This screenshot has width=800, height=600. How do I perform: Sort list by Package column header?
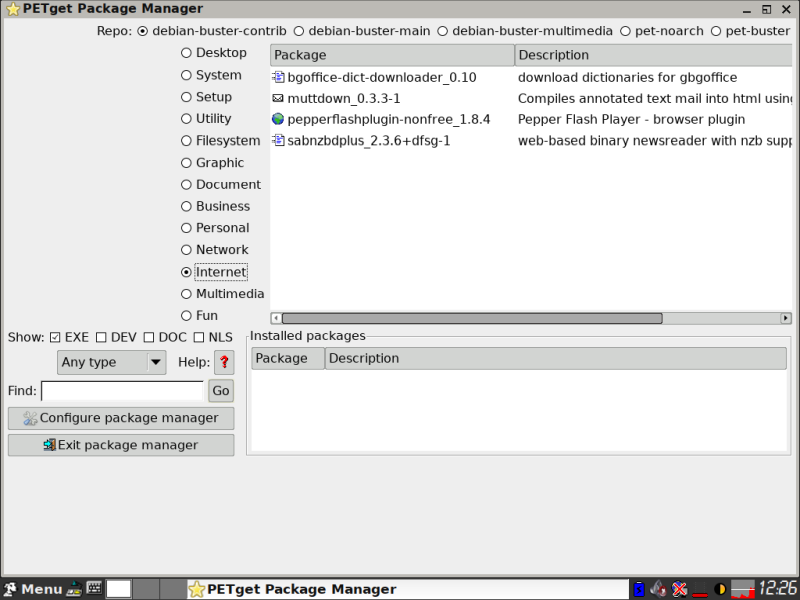coord(392,55)
